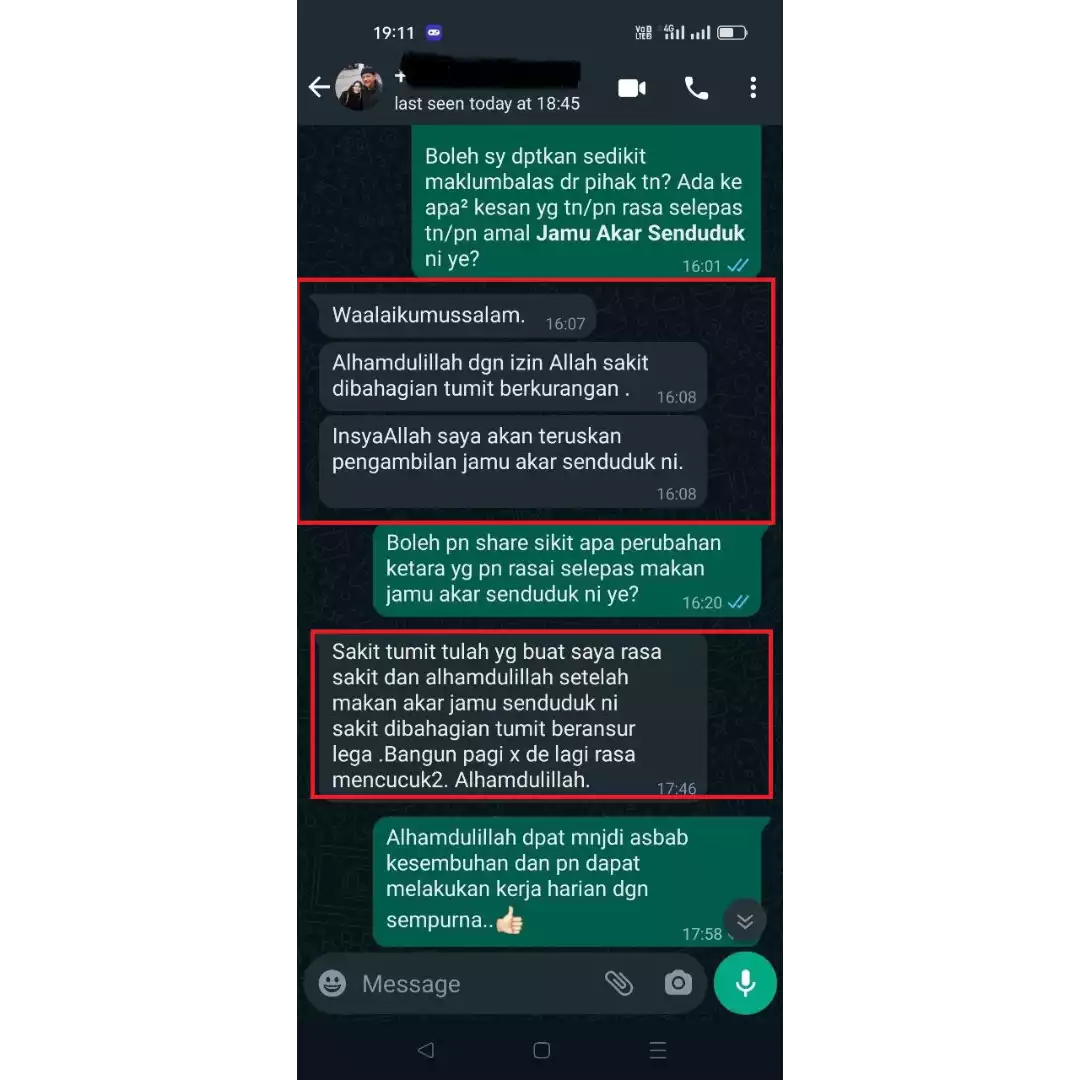Tap Android back navigation button
Viewport: 1080px width, 1080px height.
click(426, 1050)
